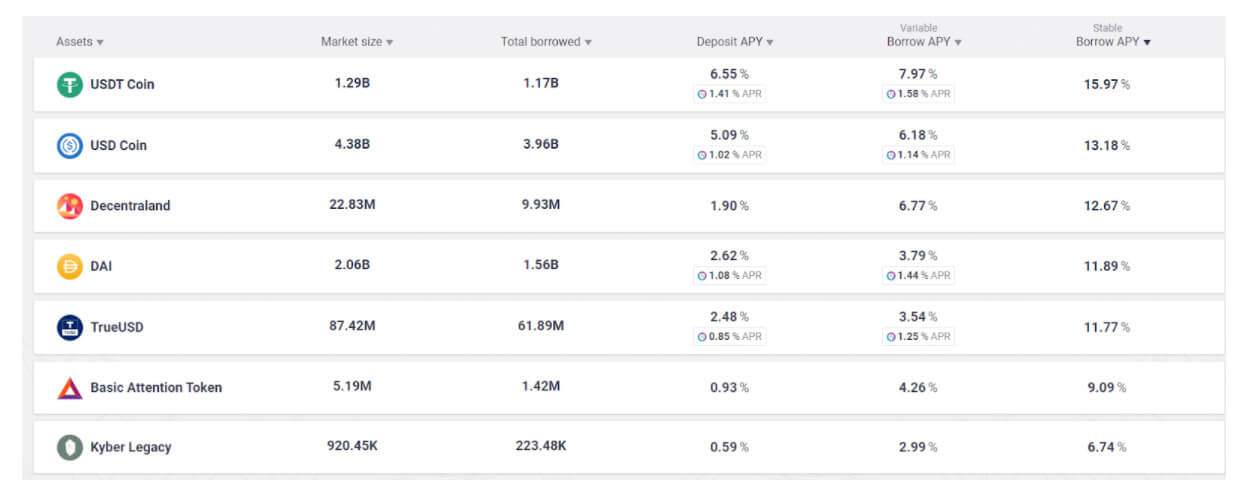Click Decentraland deposit APY 1.90 %
Viewport: 1240px width, 494px height.
[x=729, y=206]
